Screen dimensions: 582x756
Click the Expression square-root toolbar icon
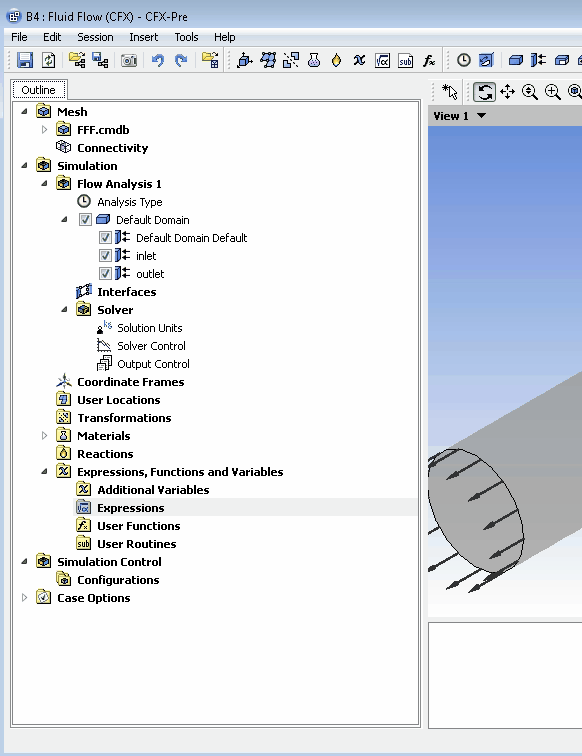click(382, 60)
